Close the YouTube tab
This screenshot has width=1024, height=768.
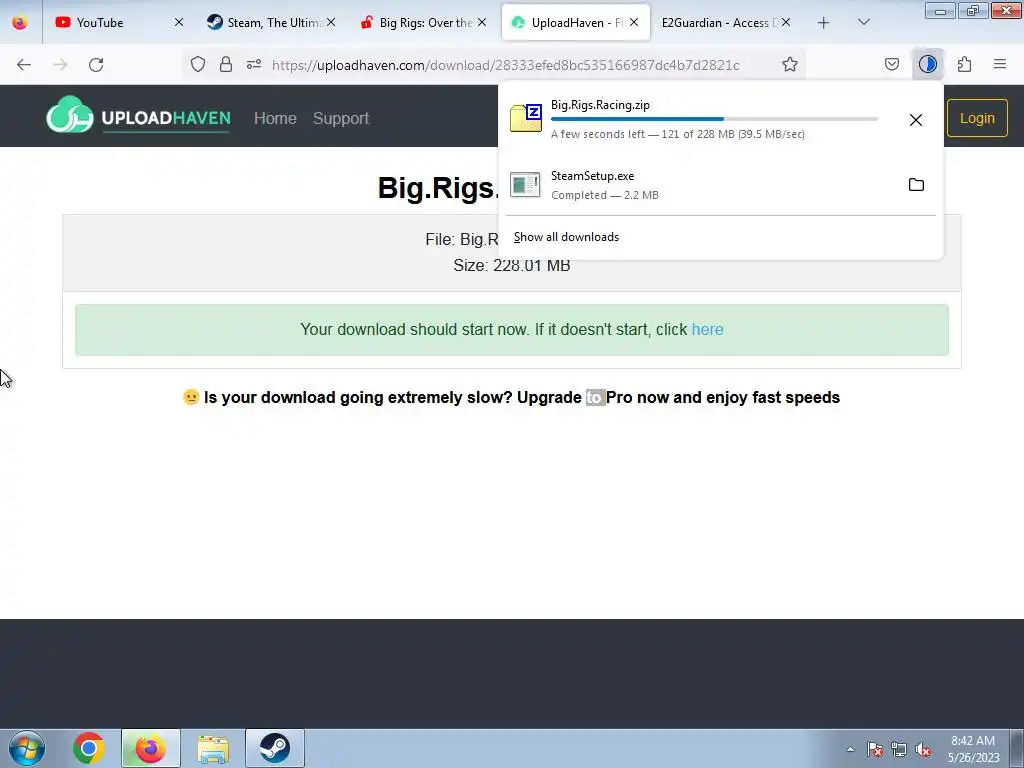pos(178,23)
